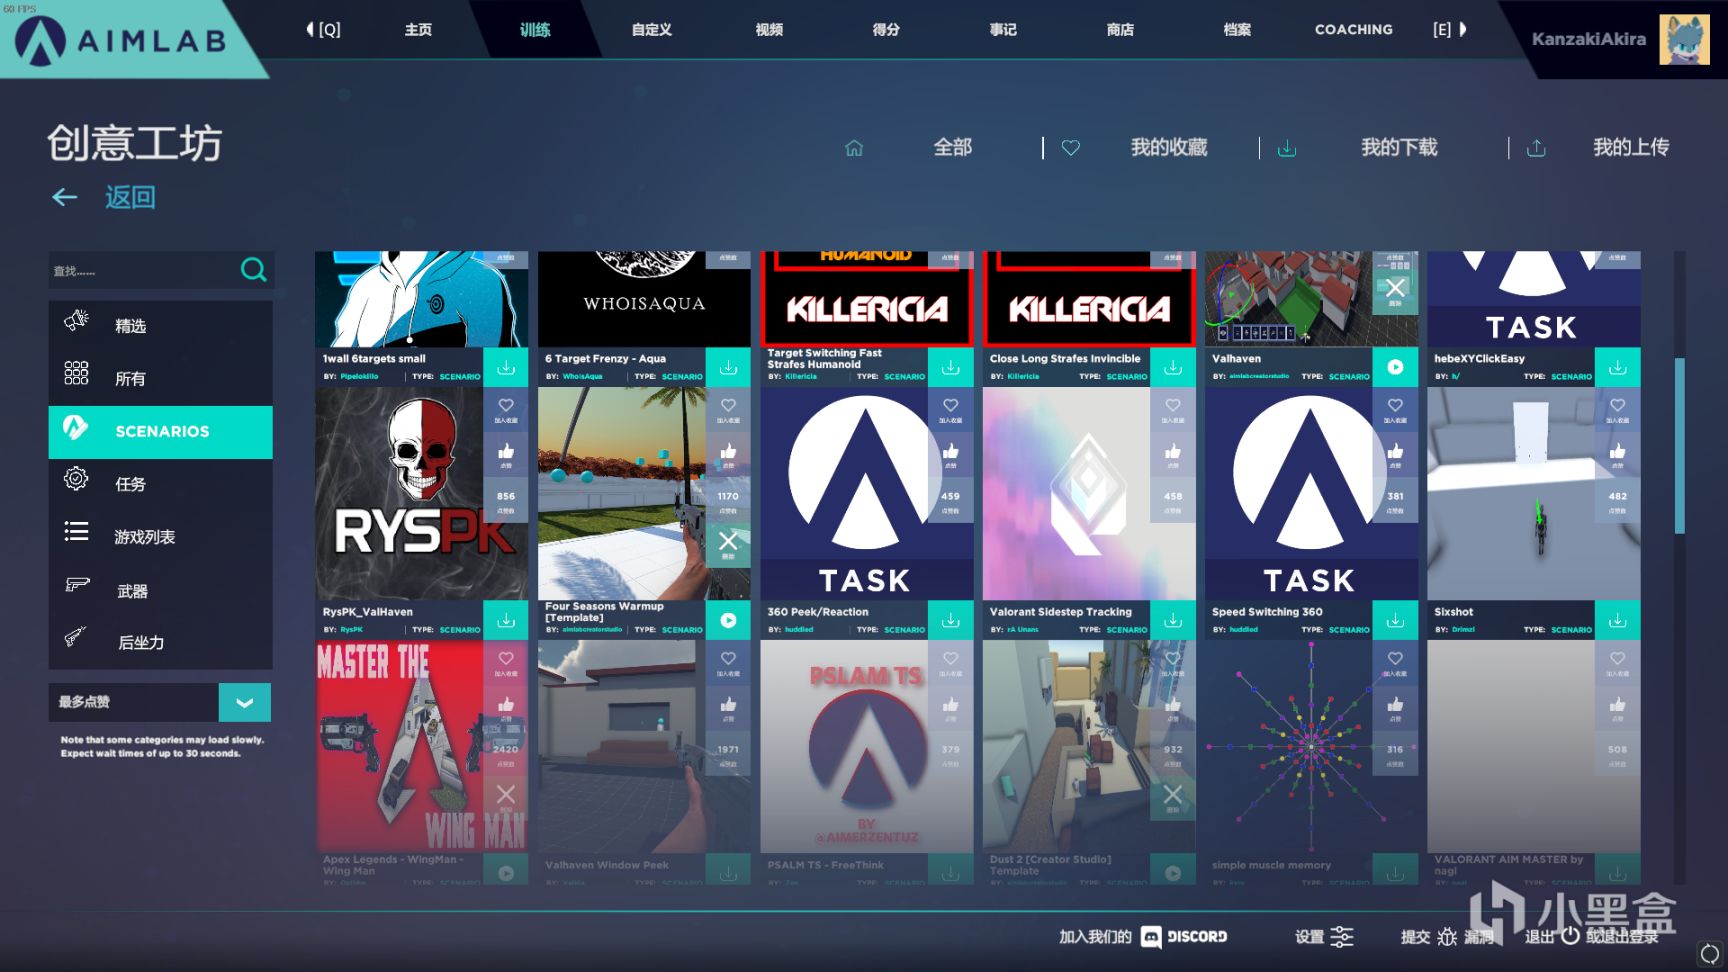Download the 1wall 6targets small scenario

506,367
